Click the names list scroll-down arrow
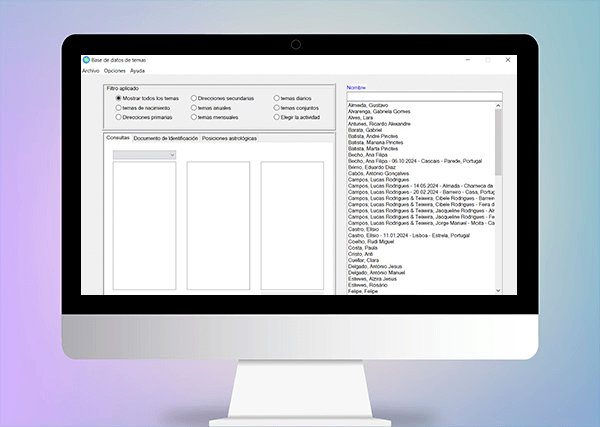This screenshot has height=427, width=600. pos(498,291)
